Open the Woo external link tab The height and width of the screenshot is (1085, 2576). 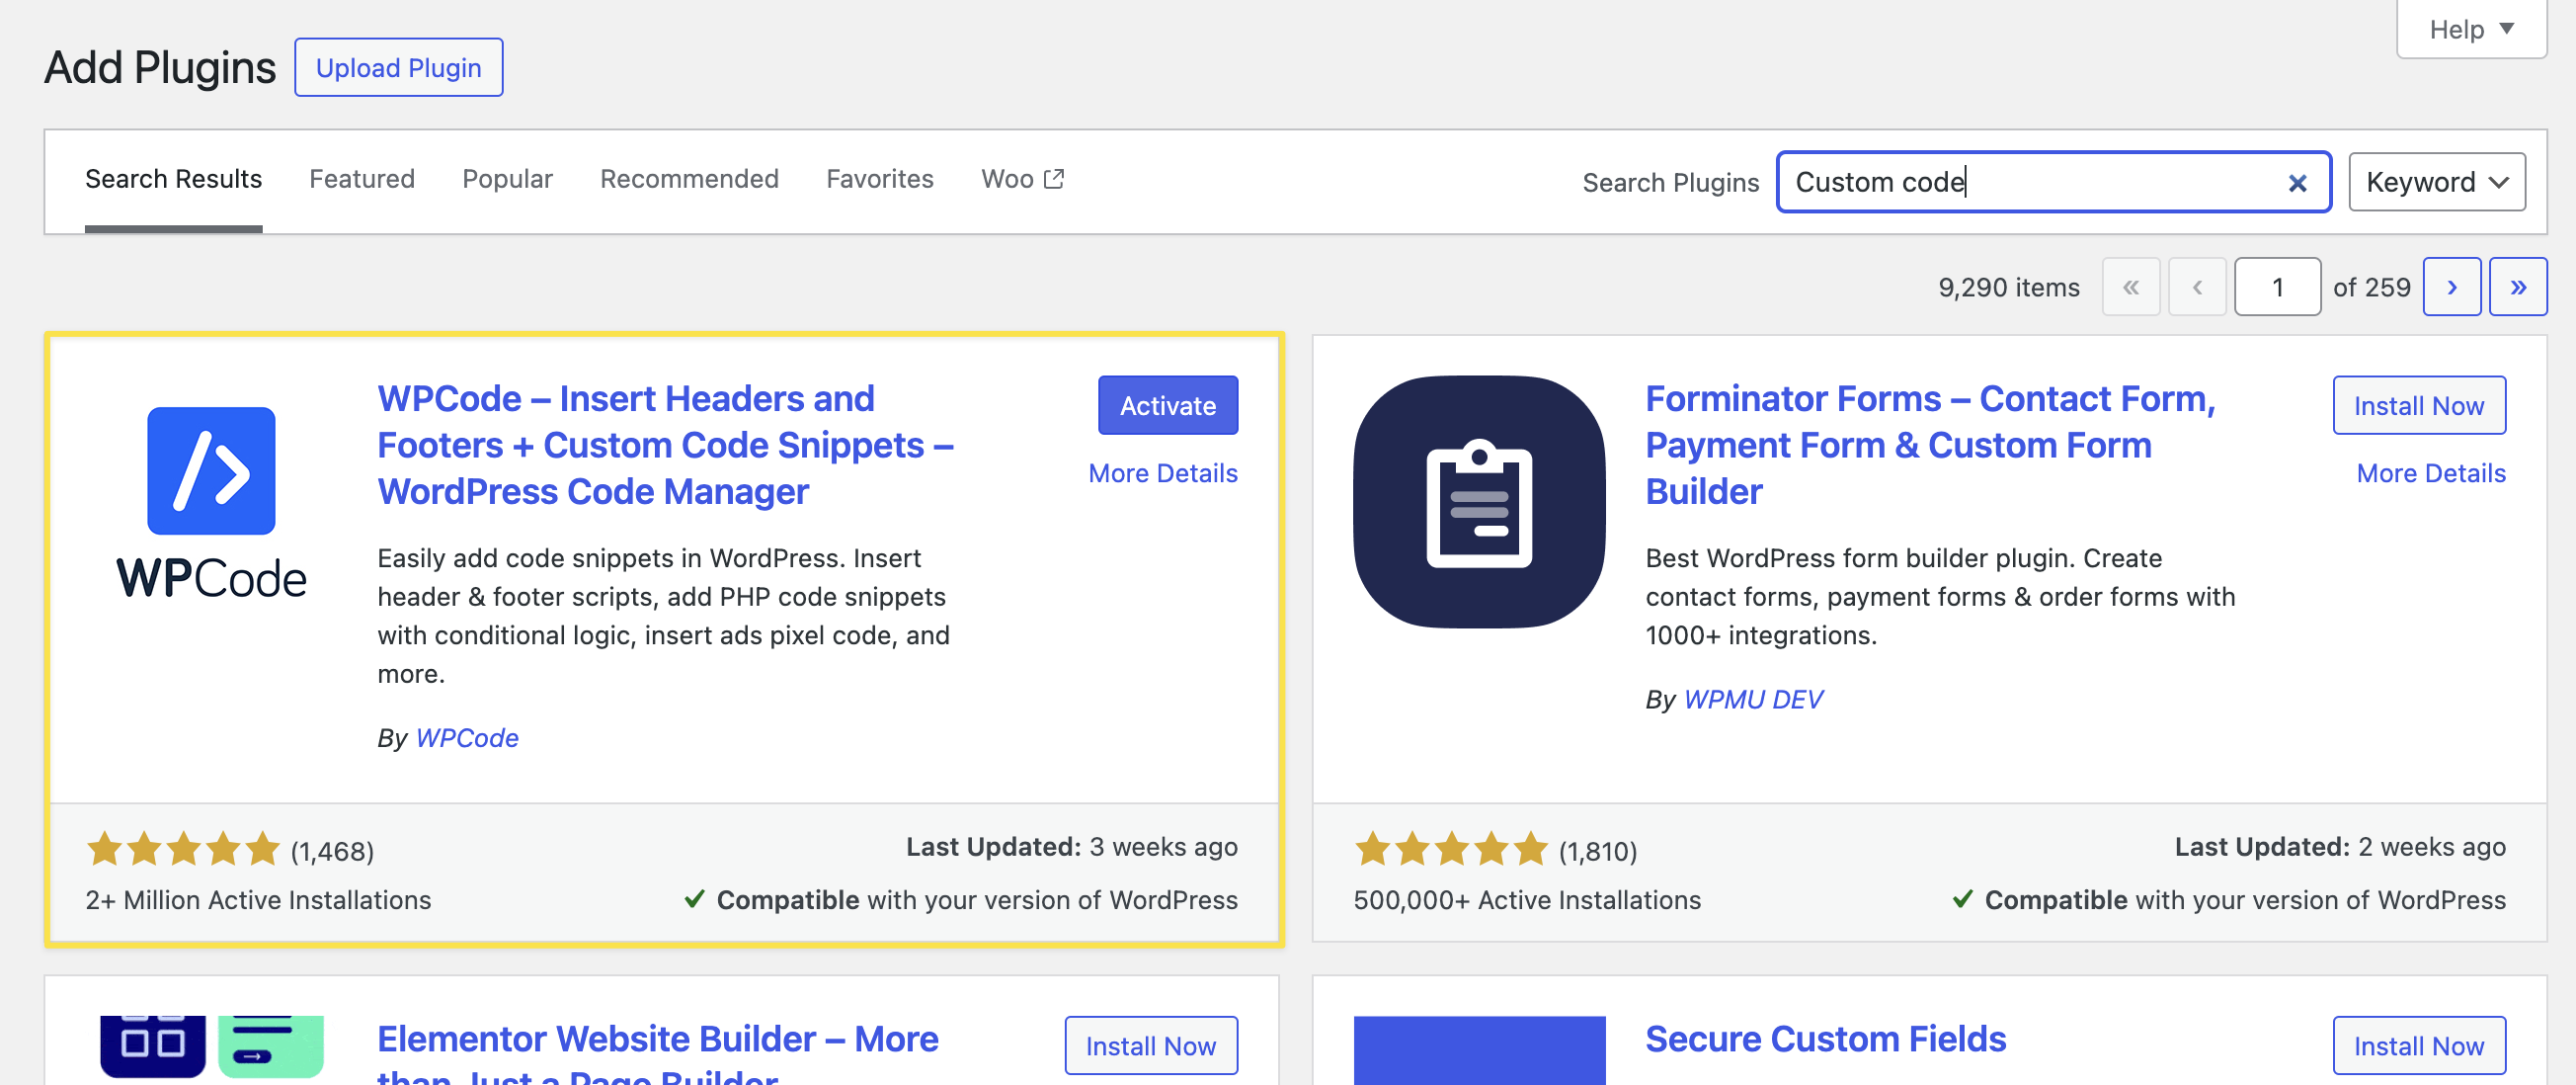(x=1022, y=179)
